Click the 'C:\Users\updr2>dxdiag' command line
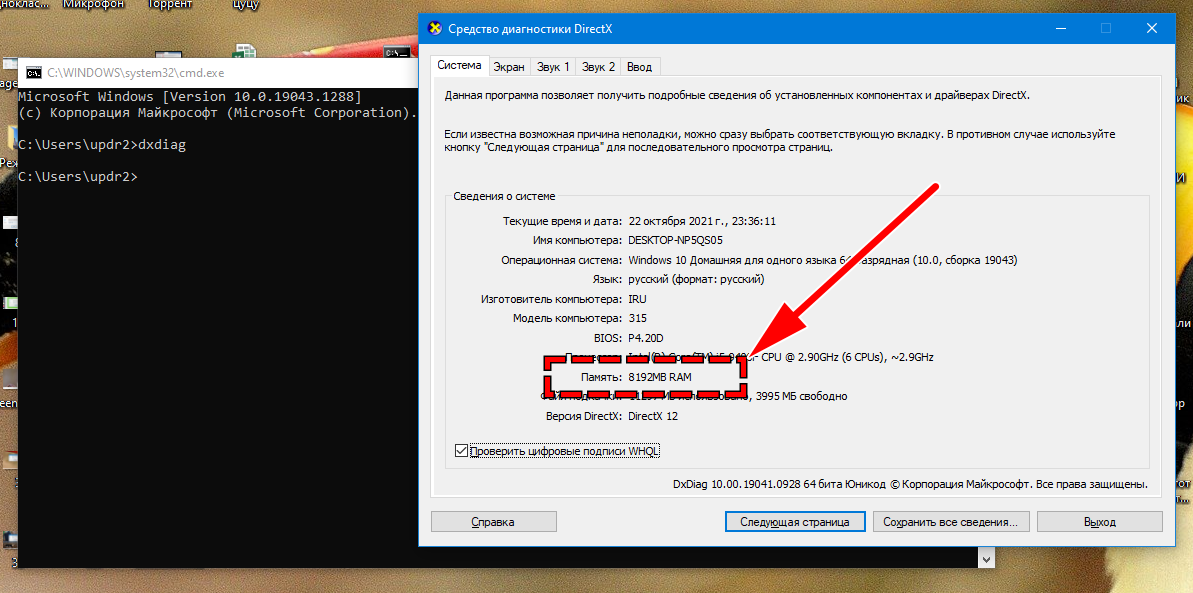This screenshot has width=1193, height=593. [102, 145]
